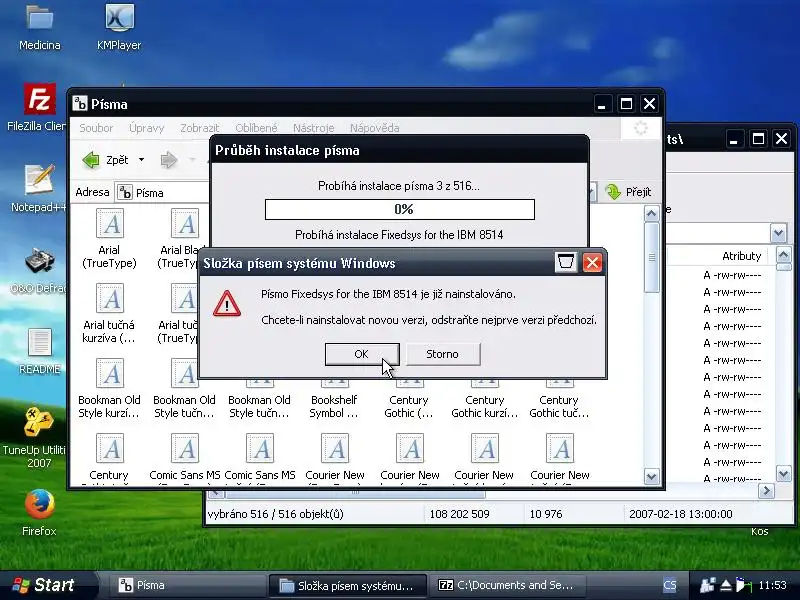Click the help button in the warning dialog title bar
The image size is (800, 600).
(566, 263)
